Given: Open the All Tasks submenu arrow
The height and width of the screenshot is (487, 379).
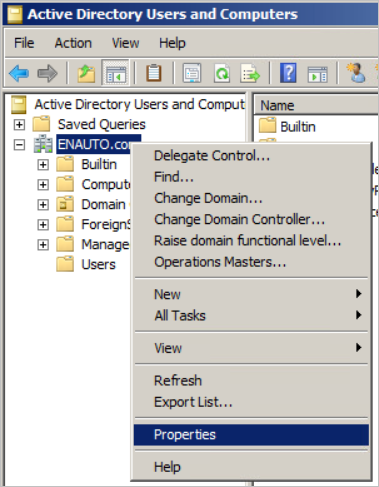Looking at the screenshot, I should pyautogui.click(x=358, y=315).
